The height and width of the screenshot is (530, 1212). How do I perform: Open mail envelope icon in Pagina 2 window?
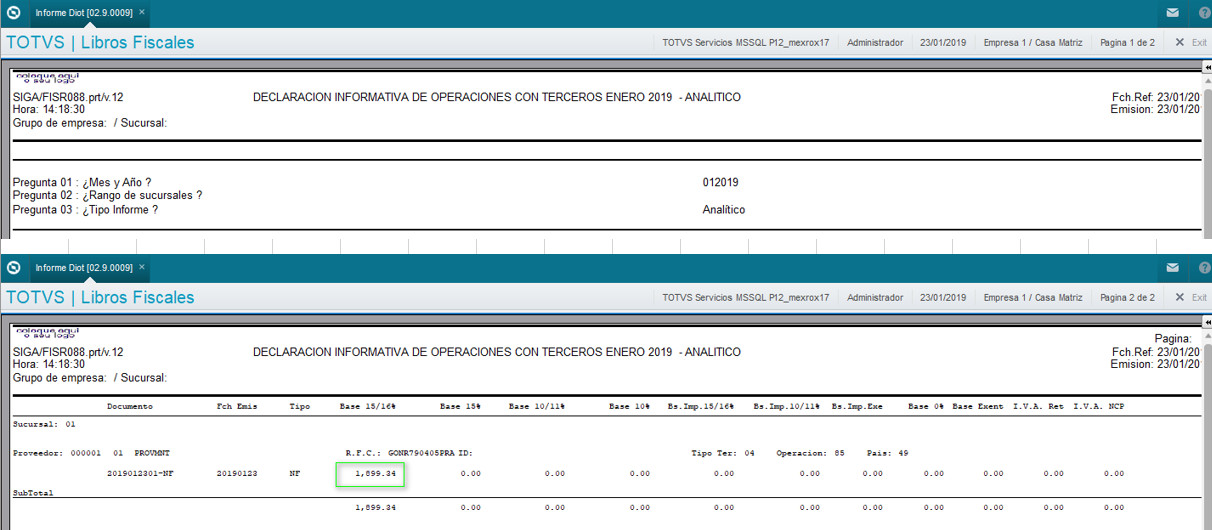pyautogui.click(x=1172, y=268)
